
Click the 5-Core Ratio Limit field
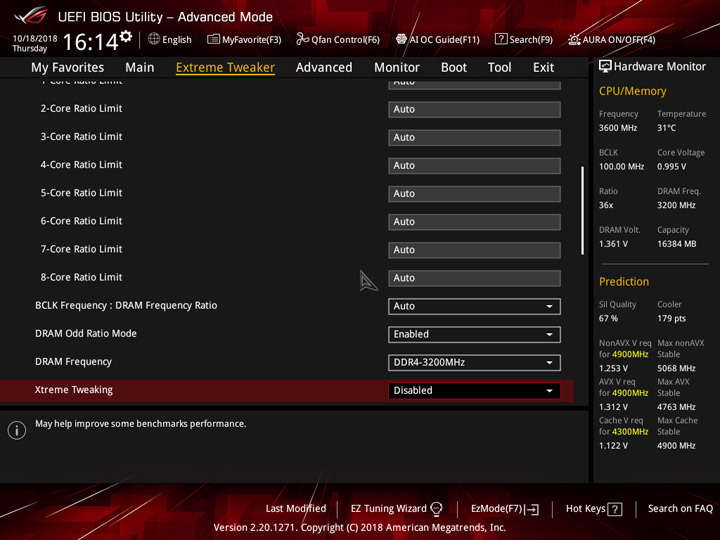[x=474, y=194]
